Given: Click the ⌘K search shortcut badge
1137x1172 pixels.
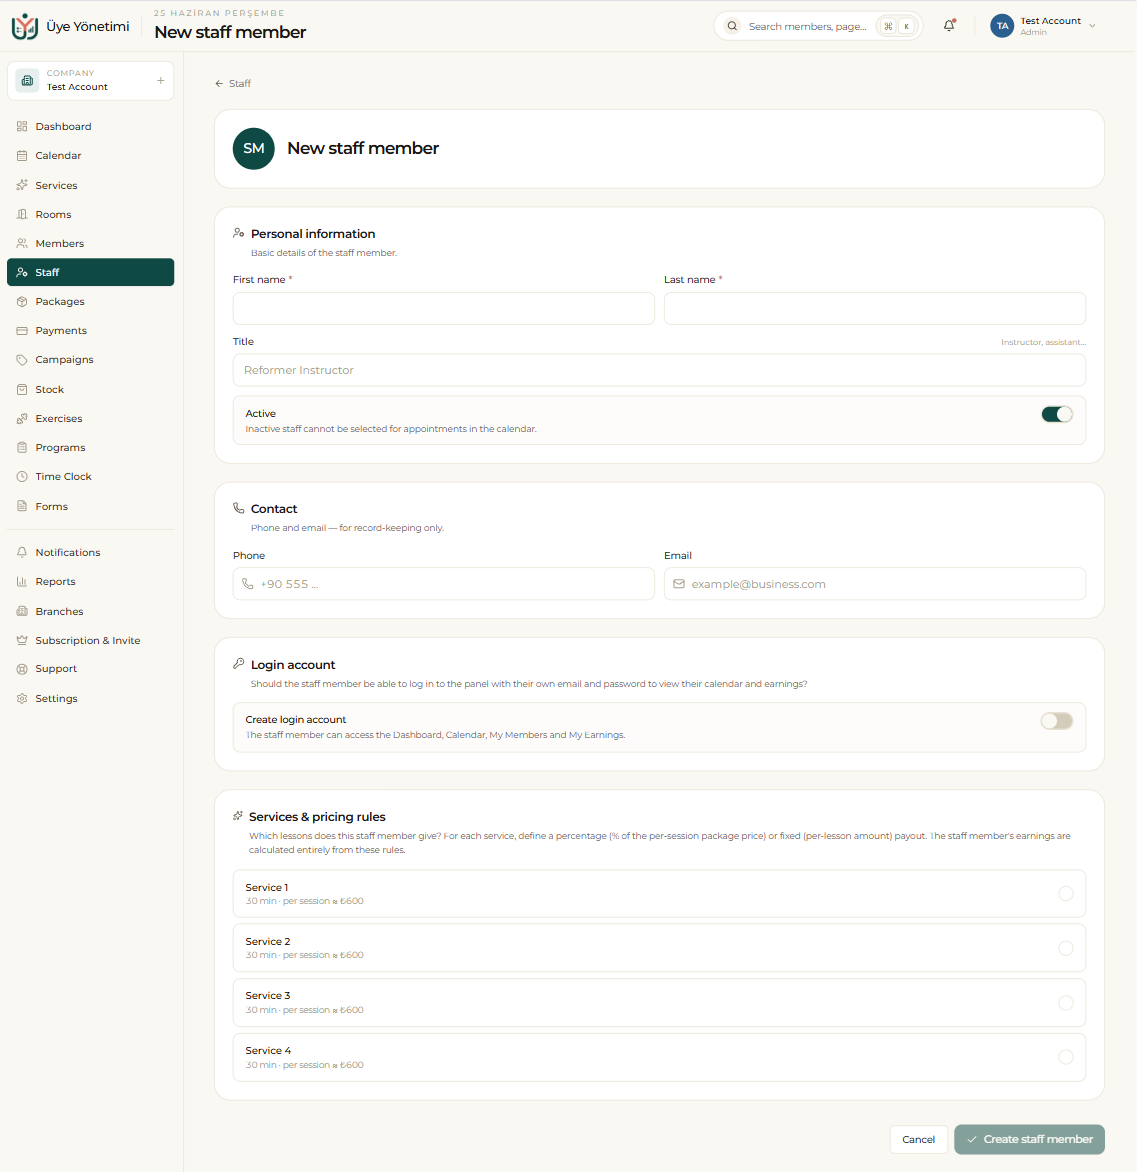Looking at the screenshot, I should pos(897,26).
